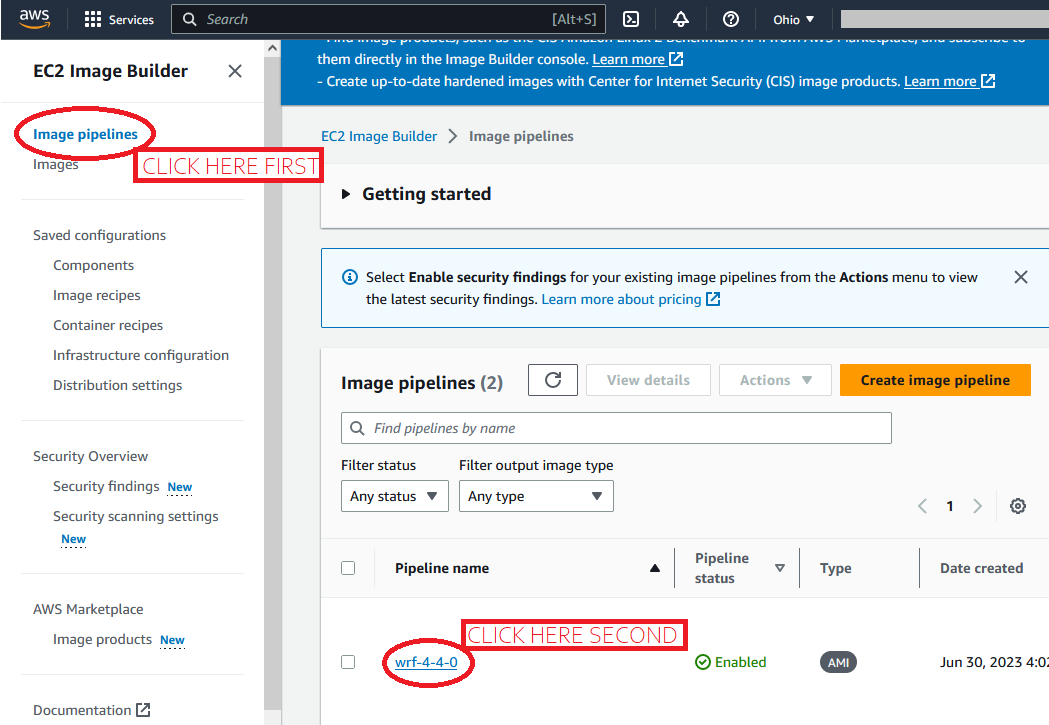The image size is (1049, 725).
Task: Open Infrastructure configuration in sidebar
Action: (140, 355)
